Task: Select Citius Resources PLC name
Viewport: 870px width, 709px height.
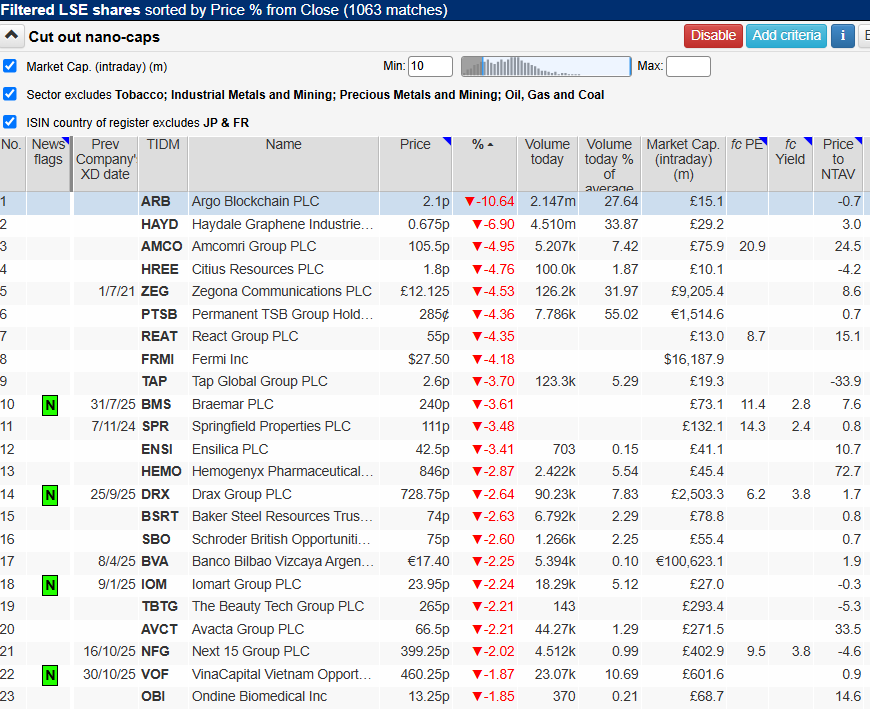Action: (x=257, y=269)
